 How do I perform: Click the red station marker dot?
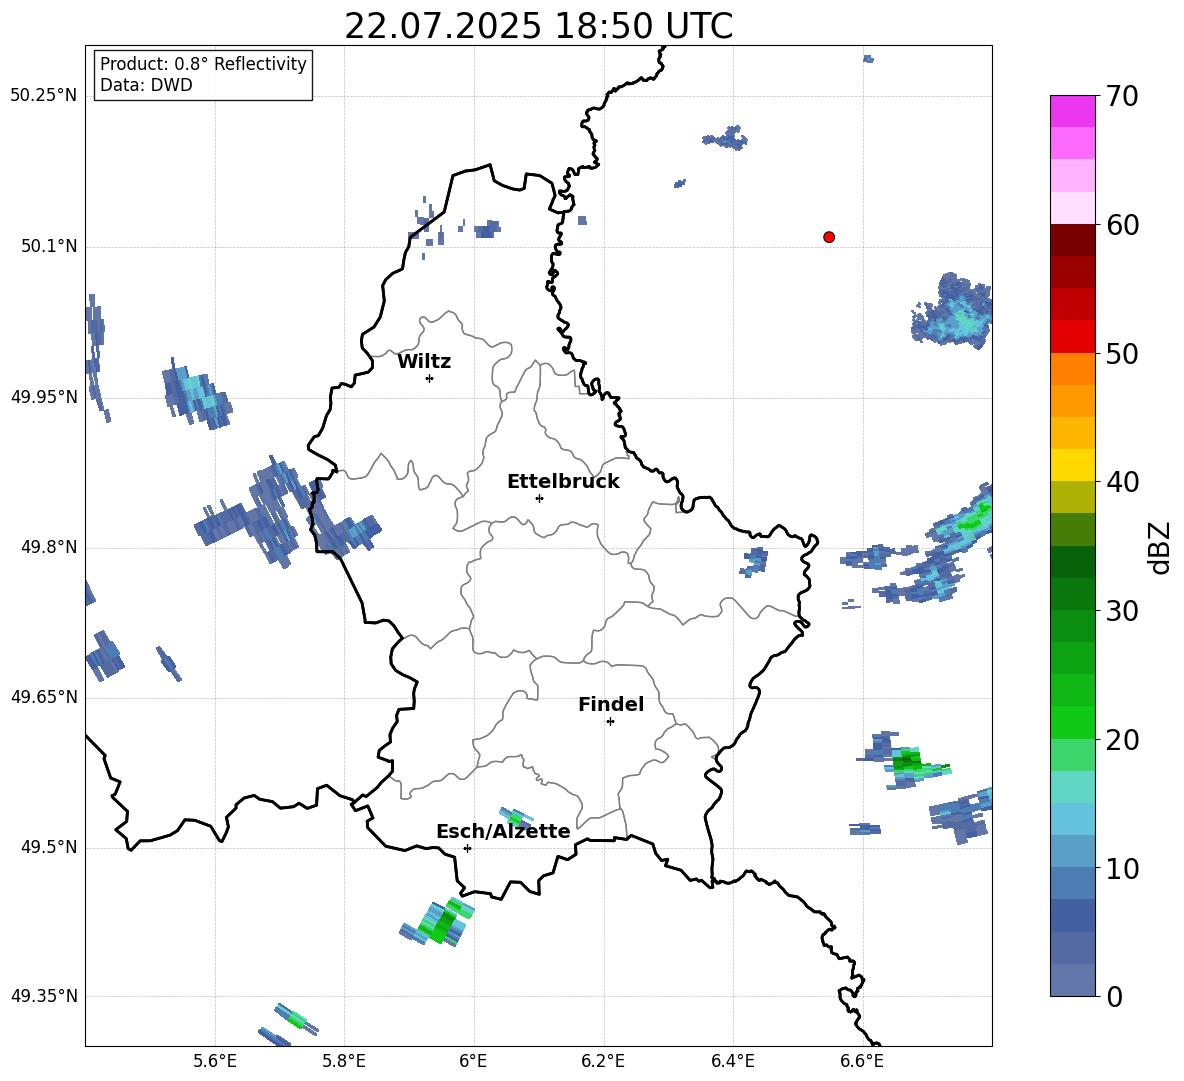(829, 237)
